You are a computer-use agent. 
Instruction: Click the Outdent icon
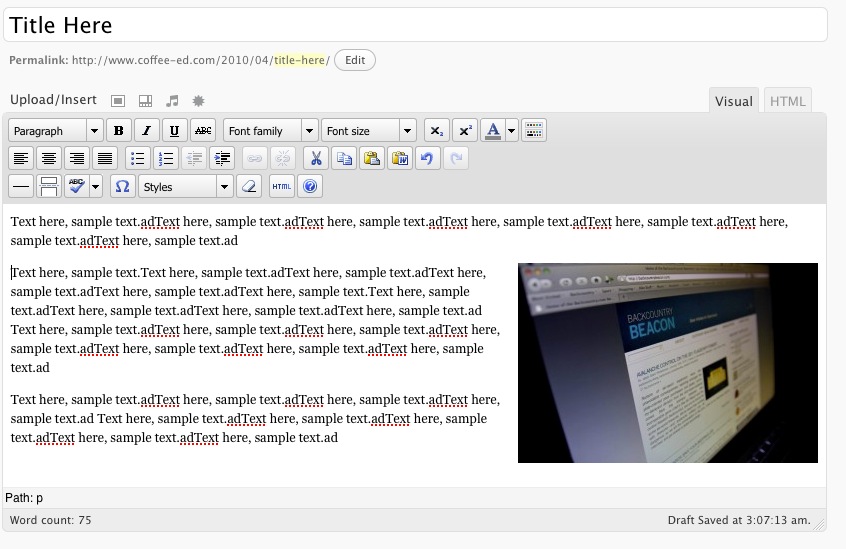coord(194,159)
